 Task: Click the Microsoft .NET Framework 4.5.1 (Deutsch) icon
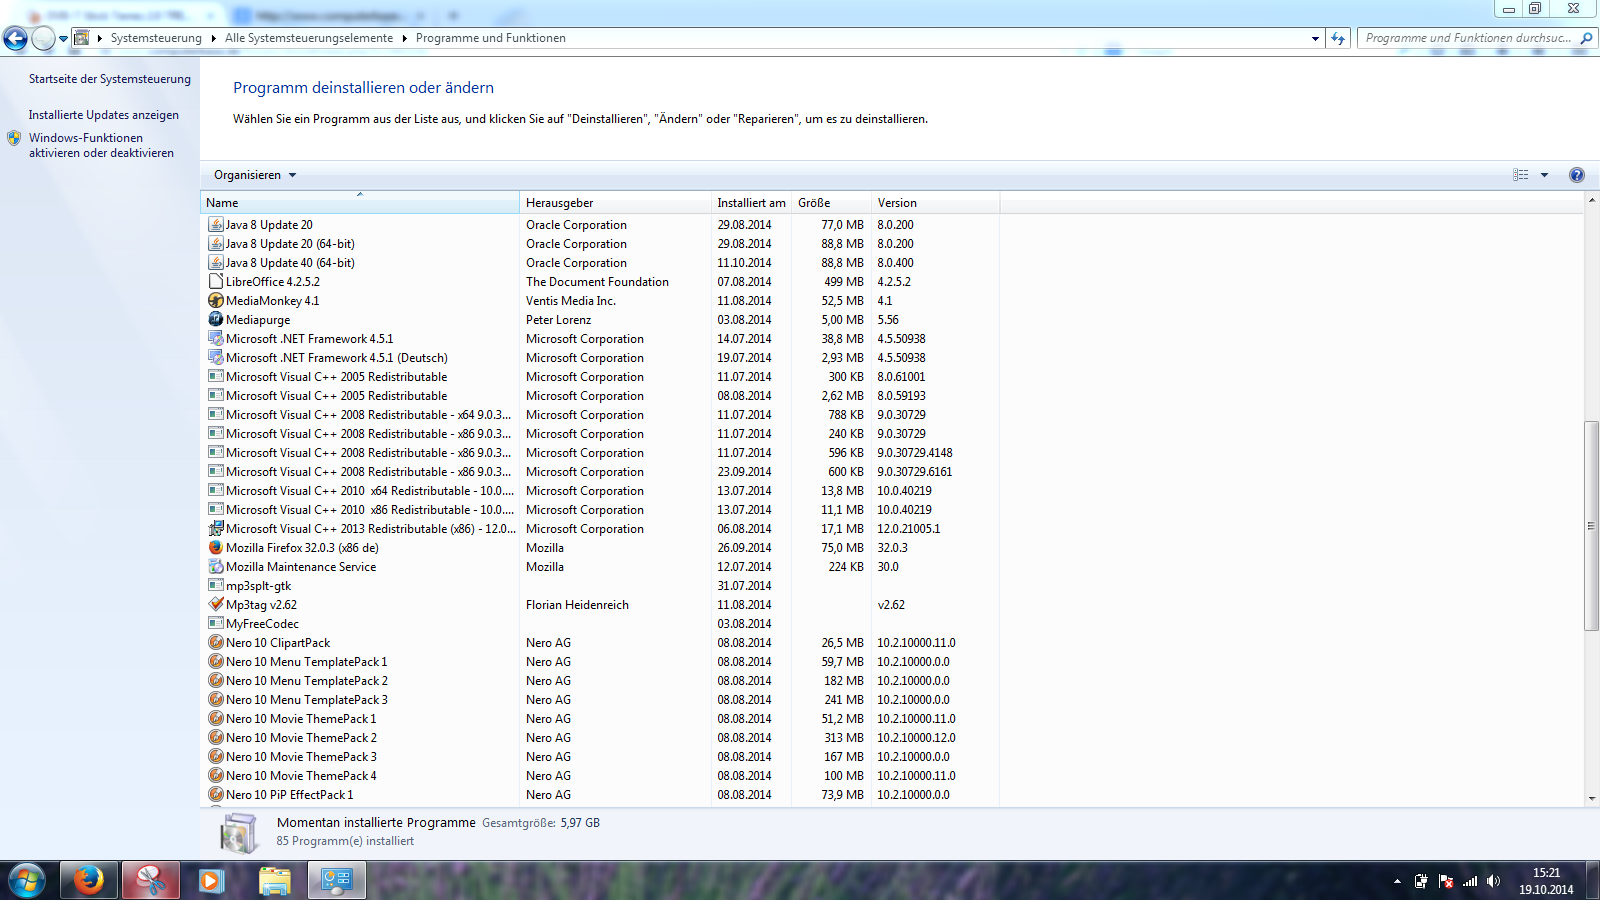click(216, 358)
